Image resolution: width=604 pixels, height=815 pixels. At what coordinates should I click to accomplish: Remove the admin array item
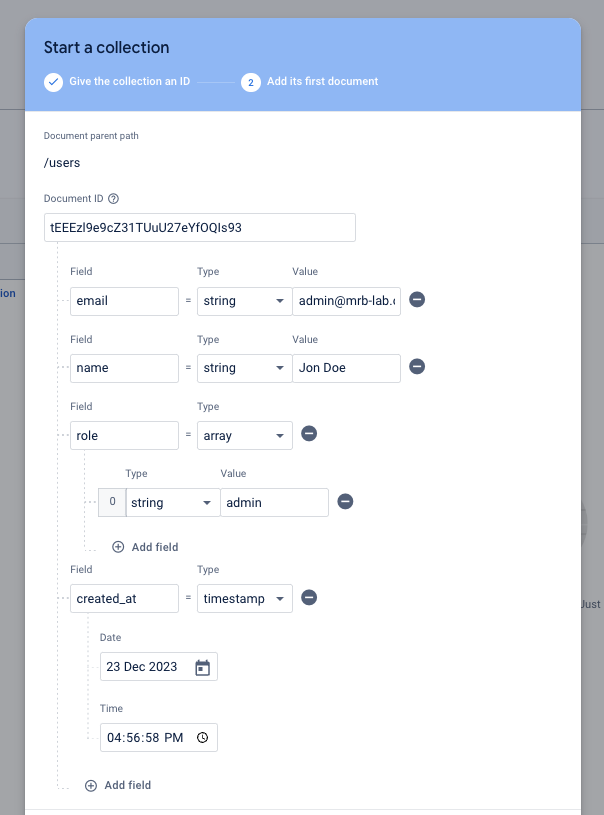[345, 502]
